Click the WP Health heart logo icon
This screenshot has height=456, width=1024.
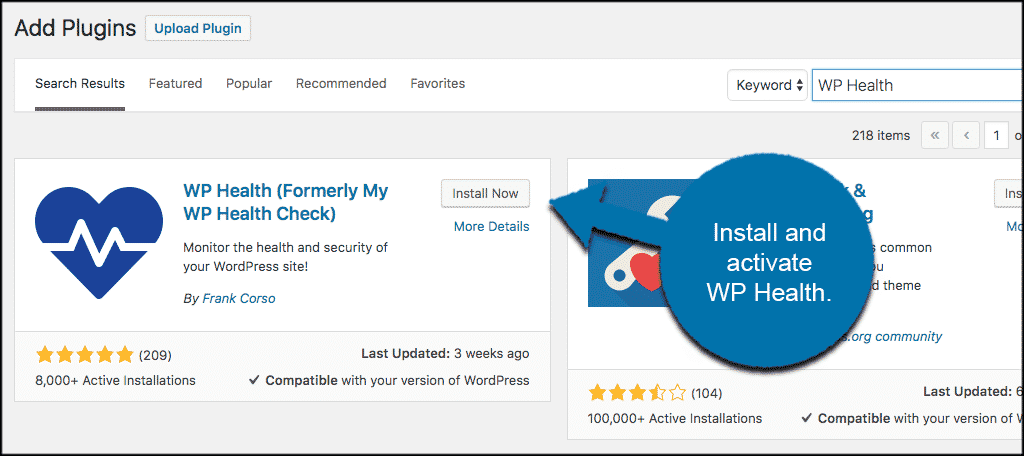[99, 243]
